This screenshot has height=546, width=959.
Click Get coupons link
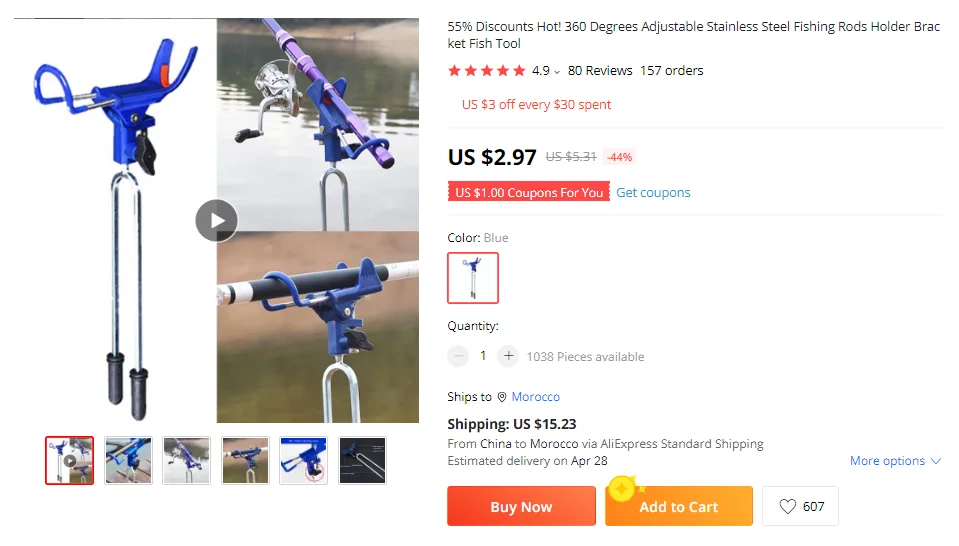653,193
